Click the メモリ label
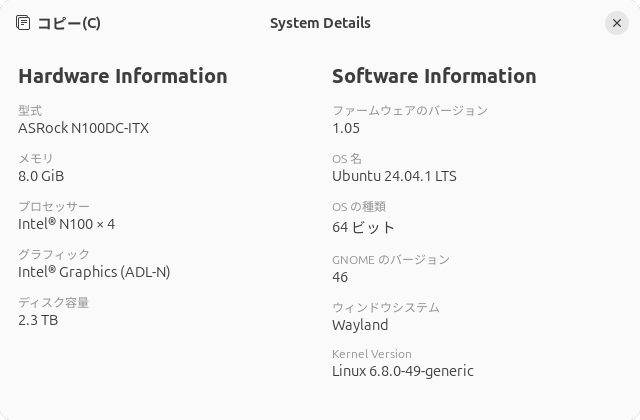This screenshot has width=640, height=420. coord(36,158)
